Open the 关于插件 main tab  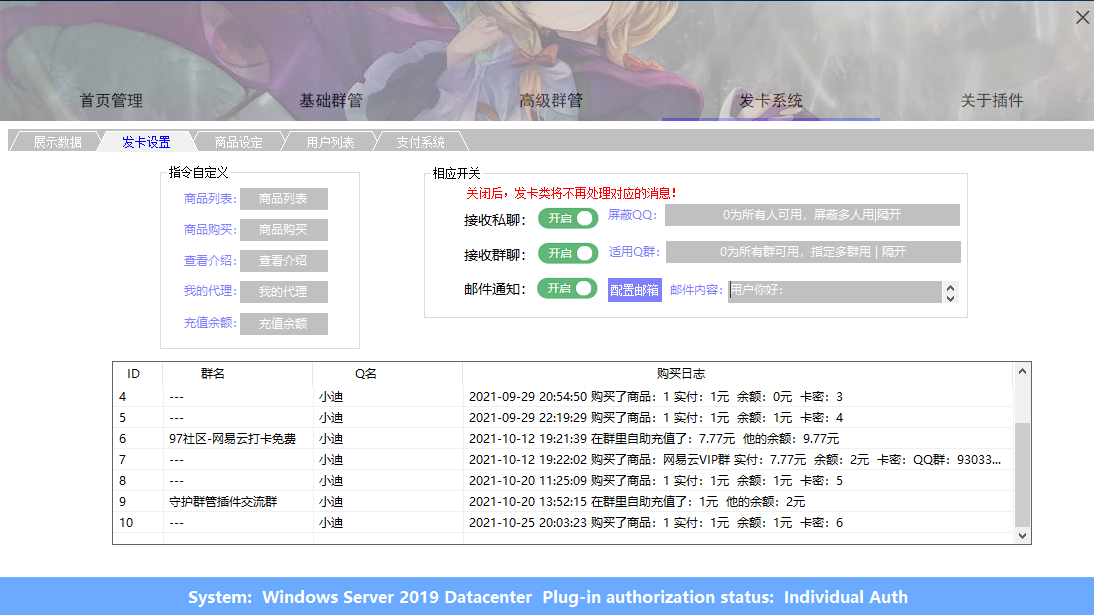[991, 101]
